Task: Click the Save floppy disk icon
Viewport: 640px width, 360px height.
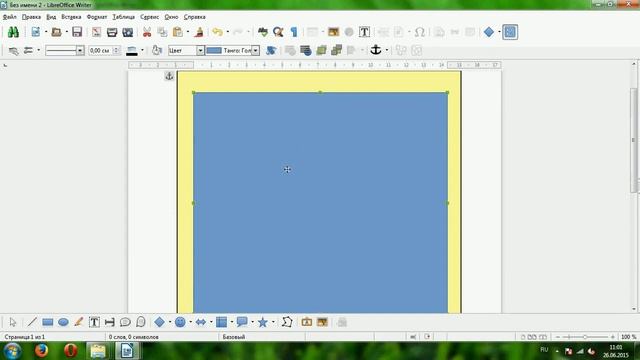Action: click(77, 32)
